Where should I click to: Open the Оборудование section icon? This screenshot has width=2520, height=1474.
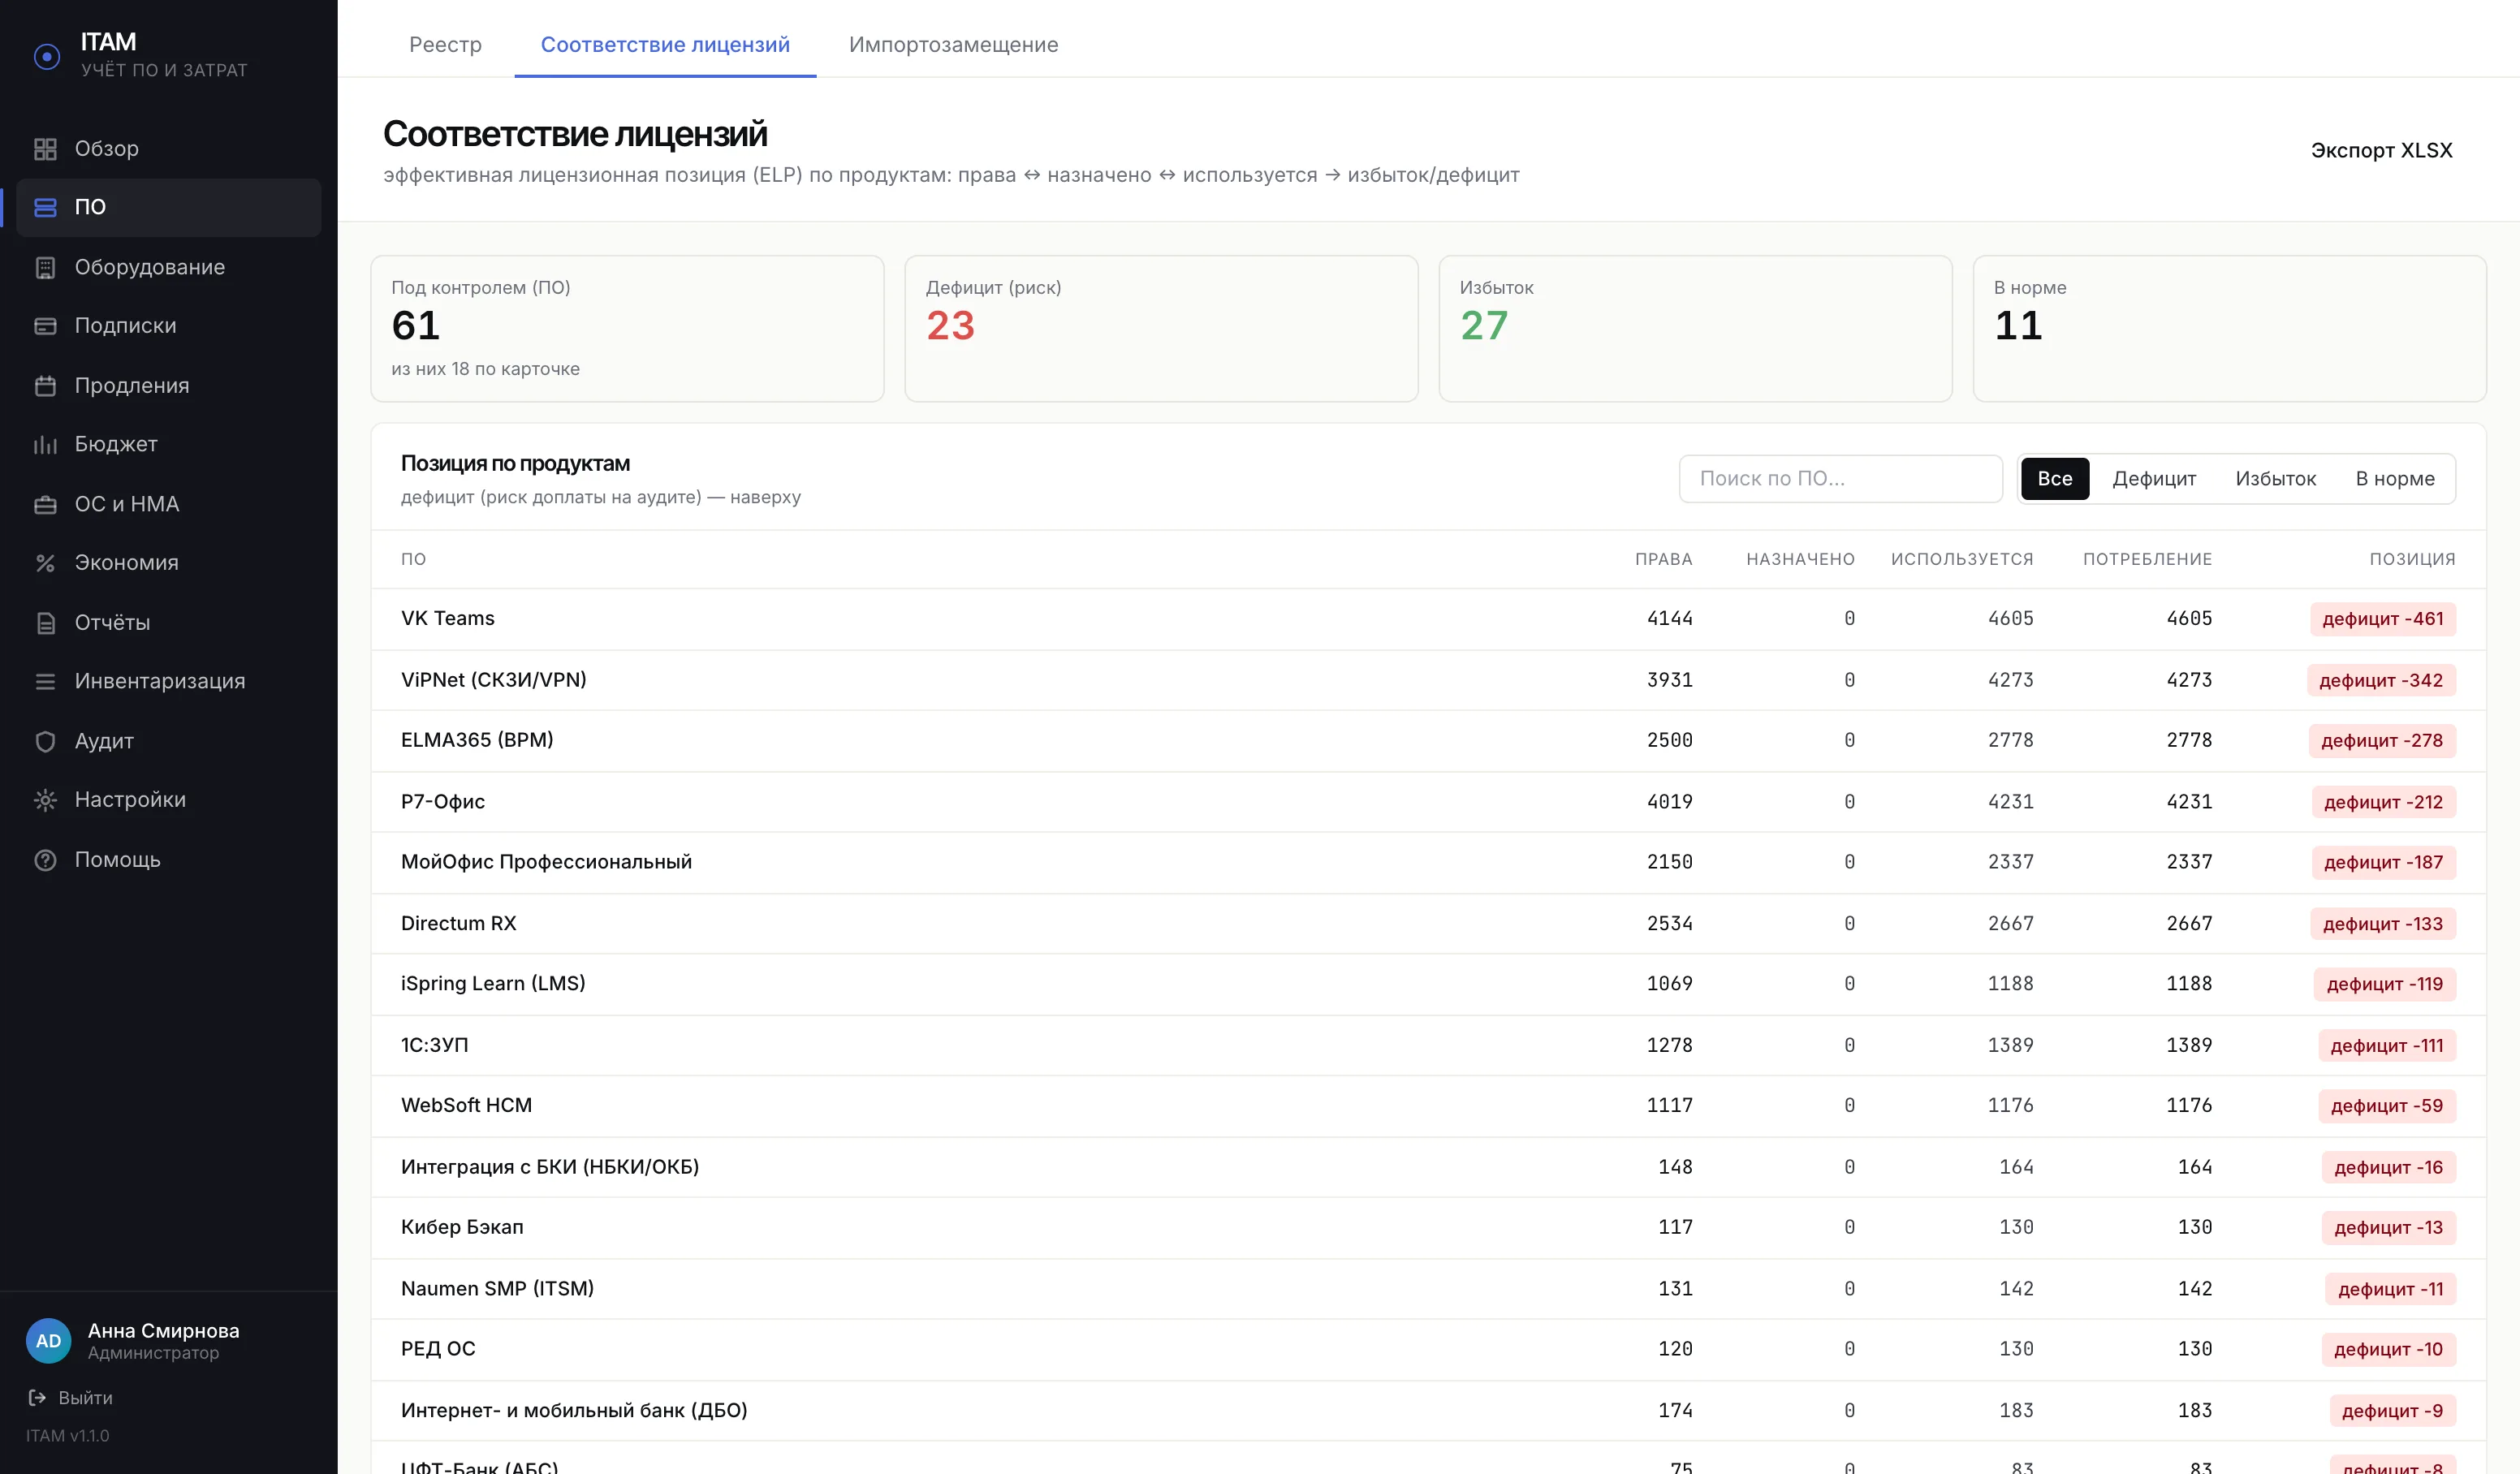pyautogui.click(x=45, y=267)
